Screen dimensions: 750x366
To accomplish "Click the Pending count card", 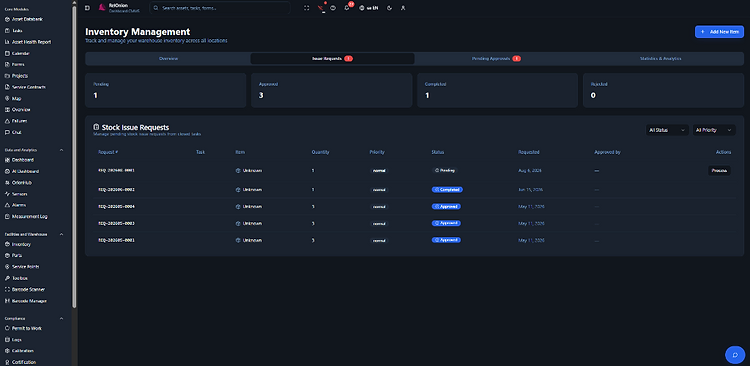I will (165, 90).
